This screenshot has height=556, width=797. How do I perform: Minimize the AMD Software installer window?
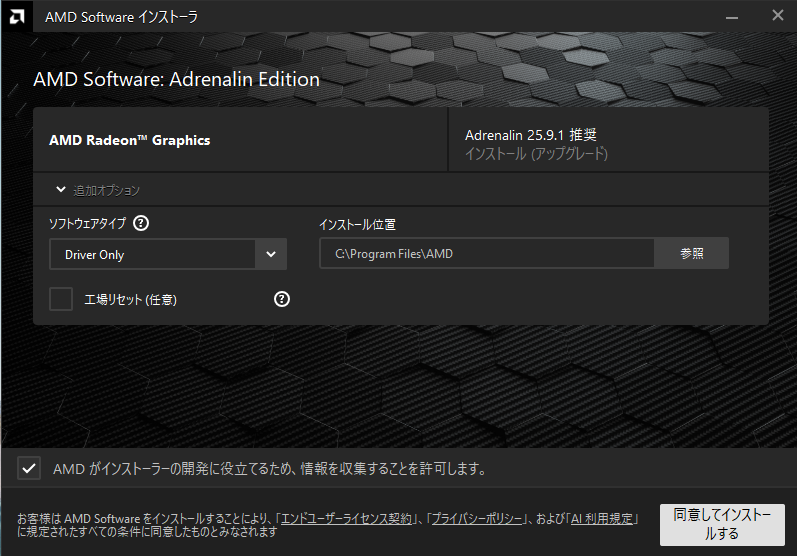pyautogui.click(x=732, y=16)
